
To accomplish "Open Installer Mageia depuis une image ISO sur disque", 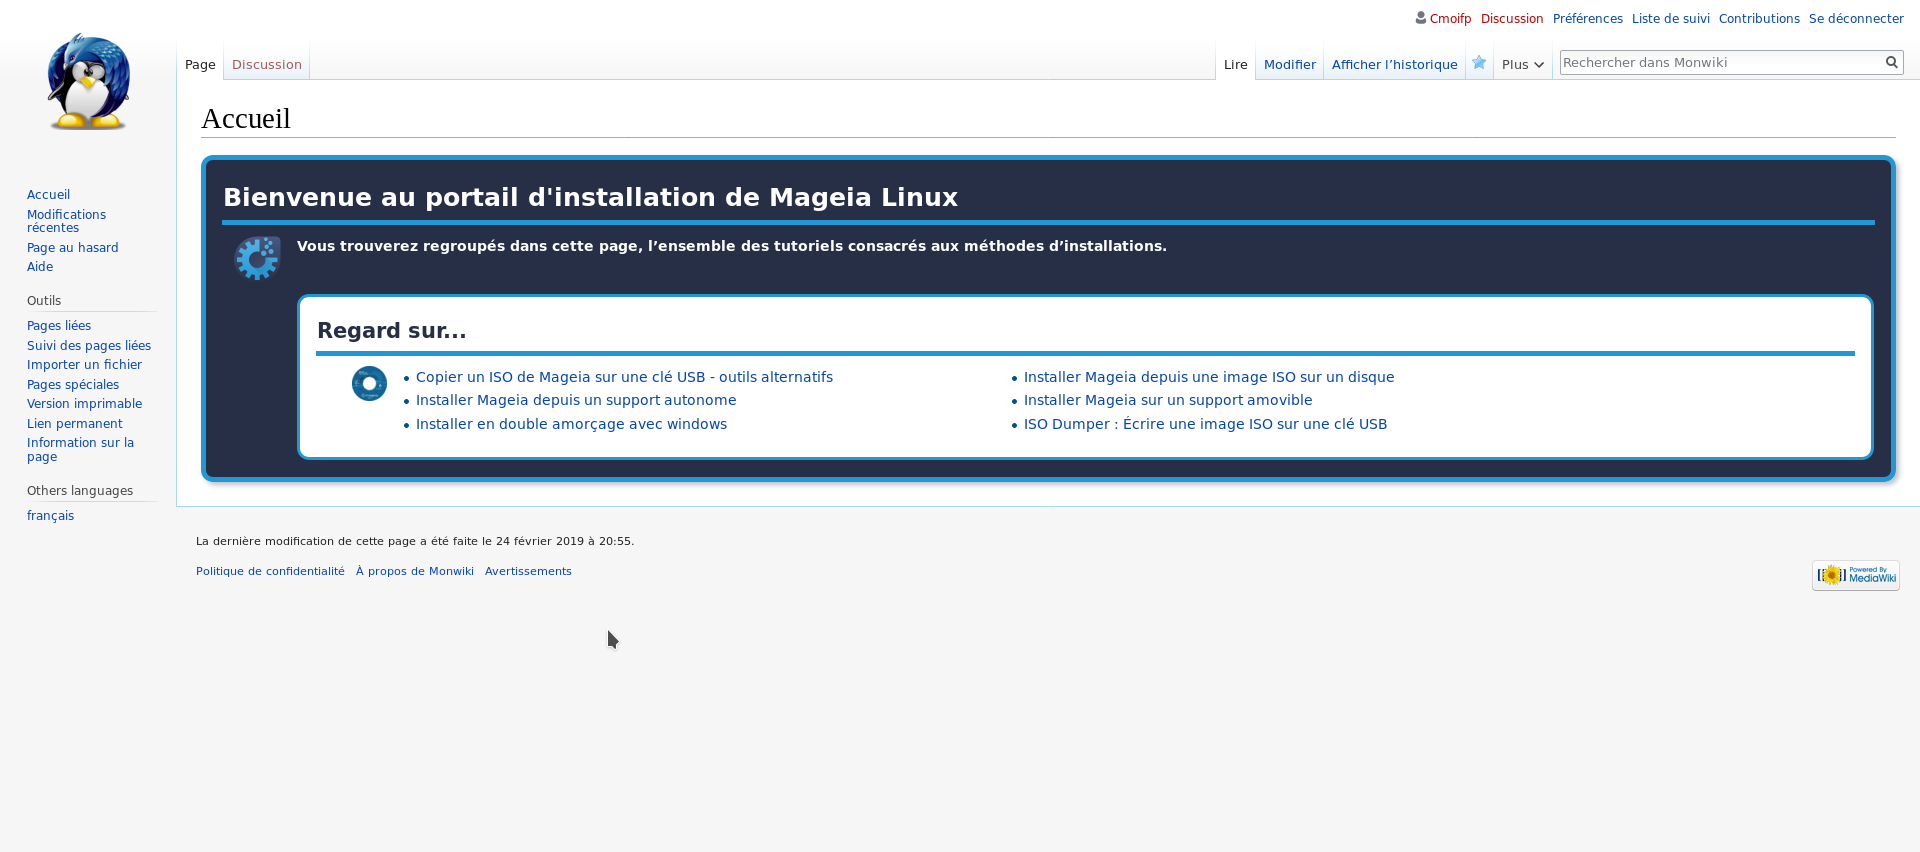I will (1209, 377).
